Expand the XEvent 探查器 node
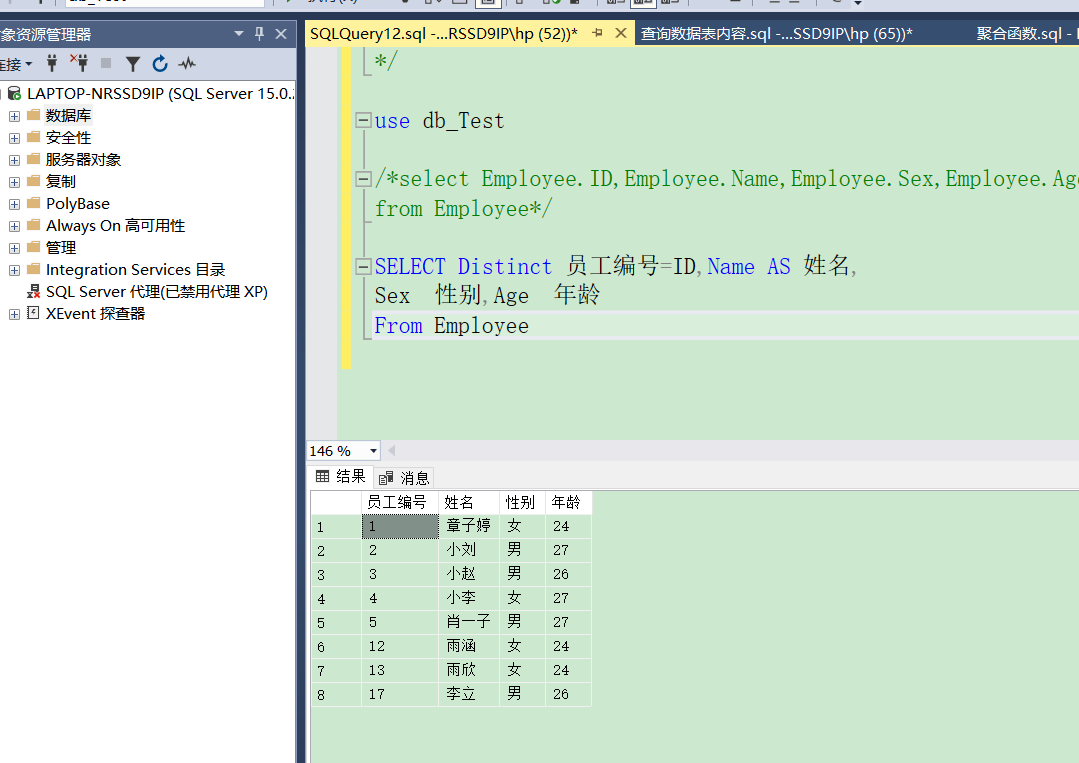This screenshot has width=1079, height=763. (14, 314)
